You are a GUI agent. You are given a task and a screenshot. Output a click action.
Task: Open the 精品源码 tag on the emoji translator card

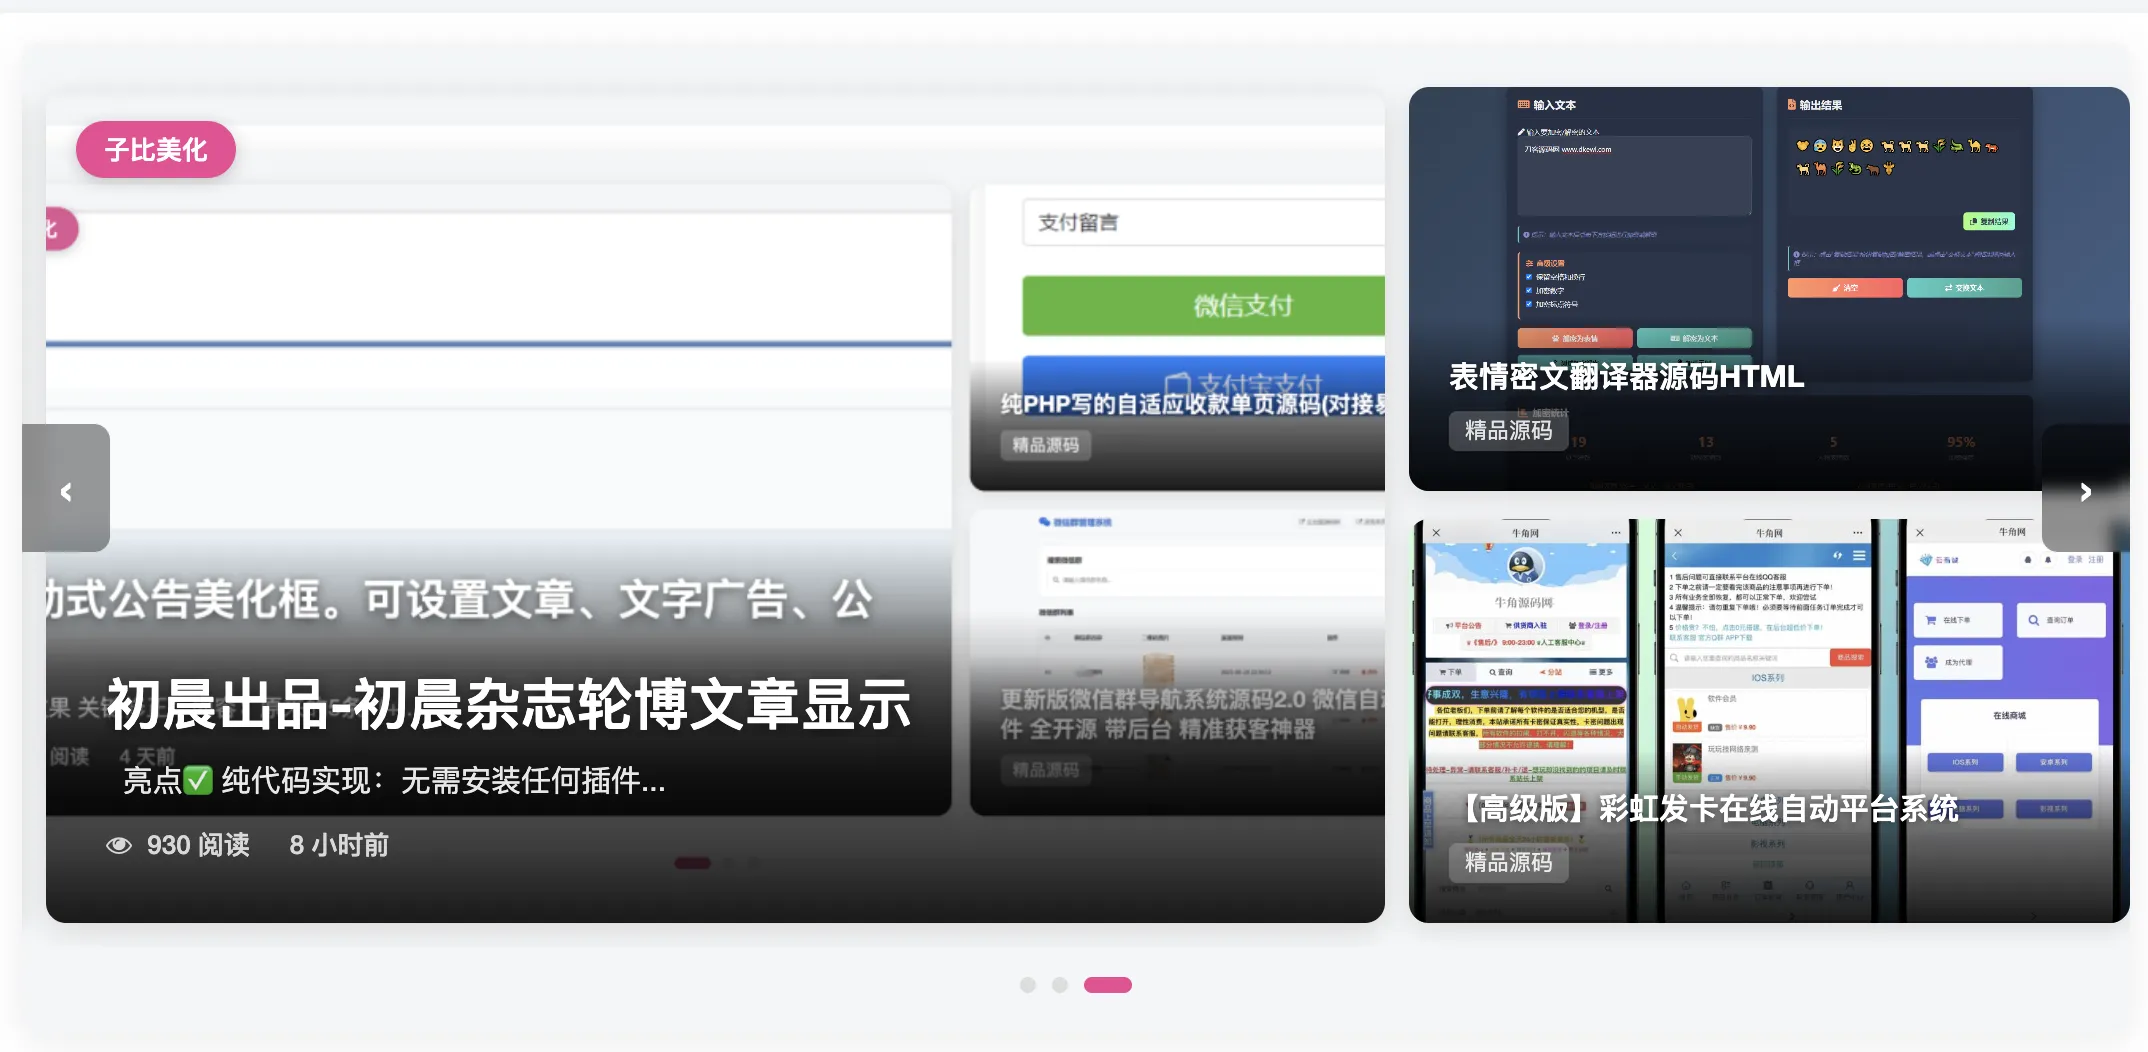coord(1508,431)
